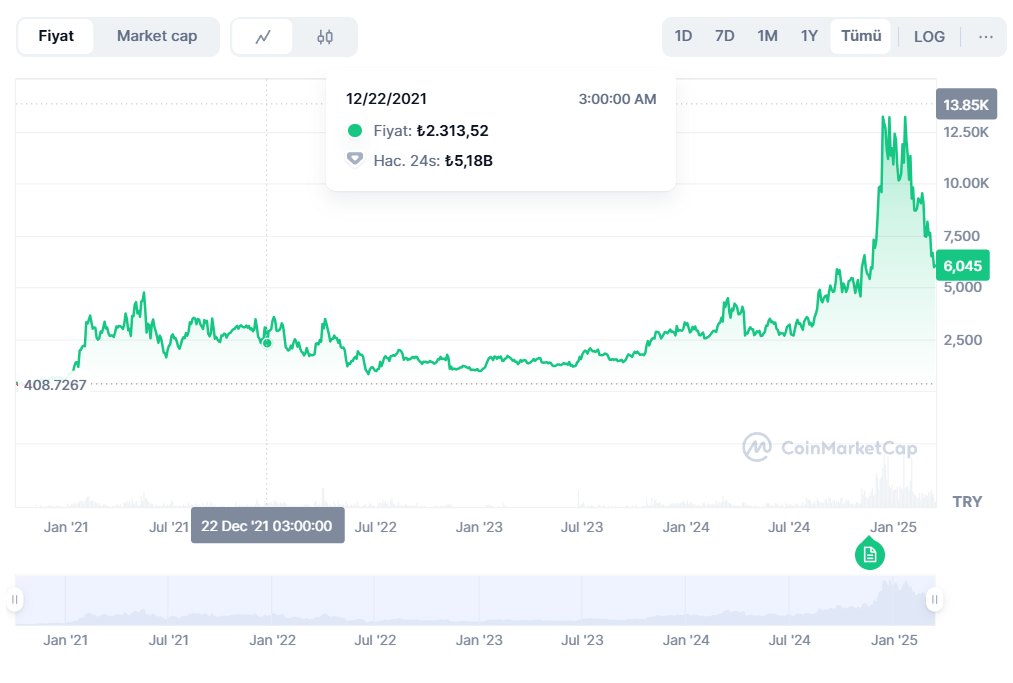The height and width of the screenshot is (683, 1013).
Task: Click the Jan '23 label on main chart axis
Action: coord(479,527)
